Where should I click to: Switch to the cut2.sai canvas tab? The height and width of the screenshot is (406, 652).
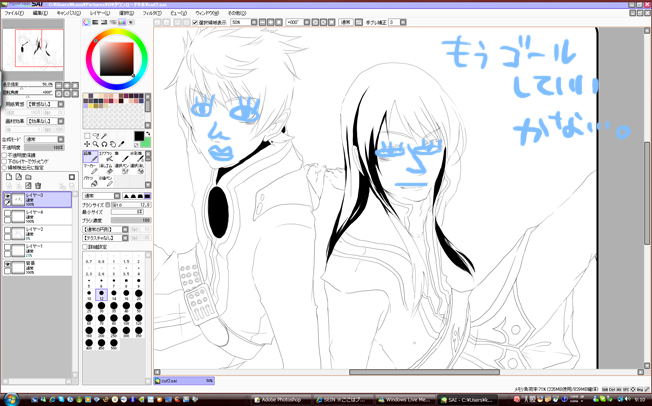point(184,381)
